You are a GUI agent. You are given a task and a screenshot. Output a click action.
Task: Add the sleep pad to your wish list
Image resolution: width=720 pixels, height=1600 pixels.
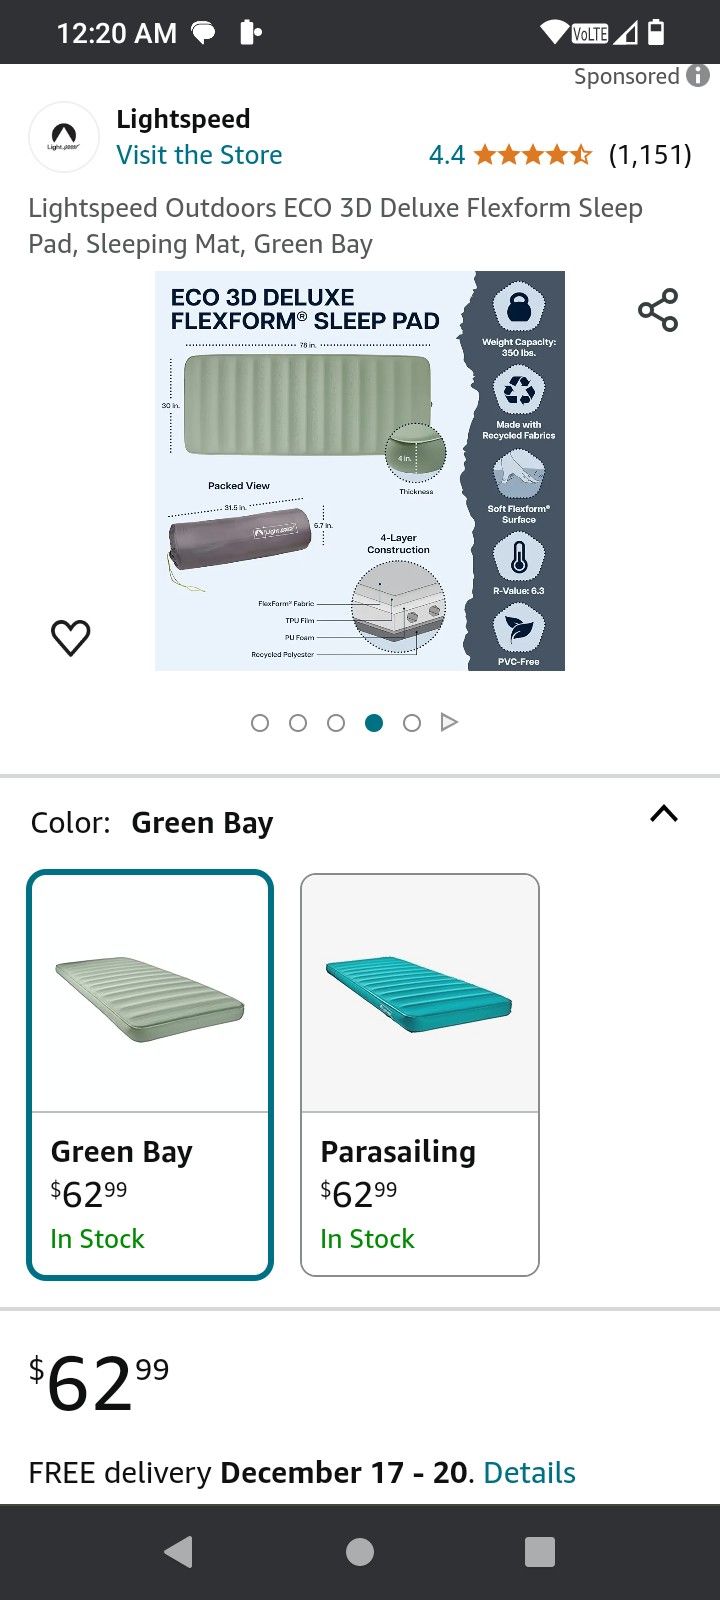70,636
